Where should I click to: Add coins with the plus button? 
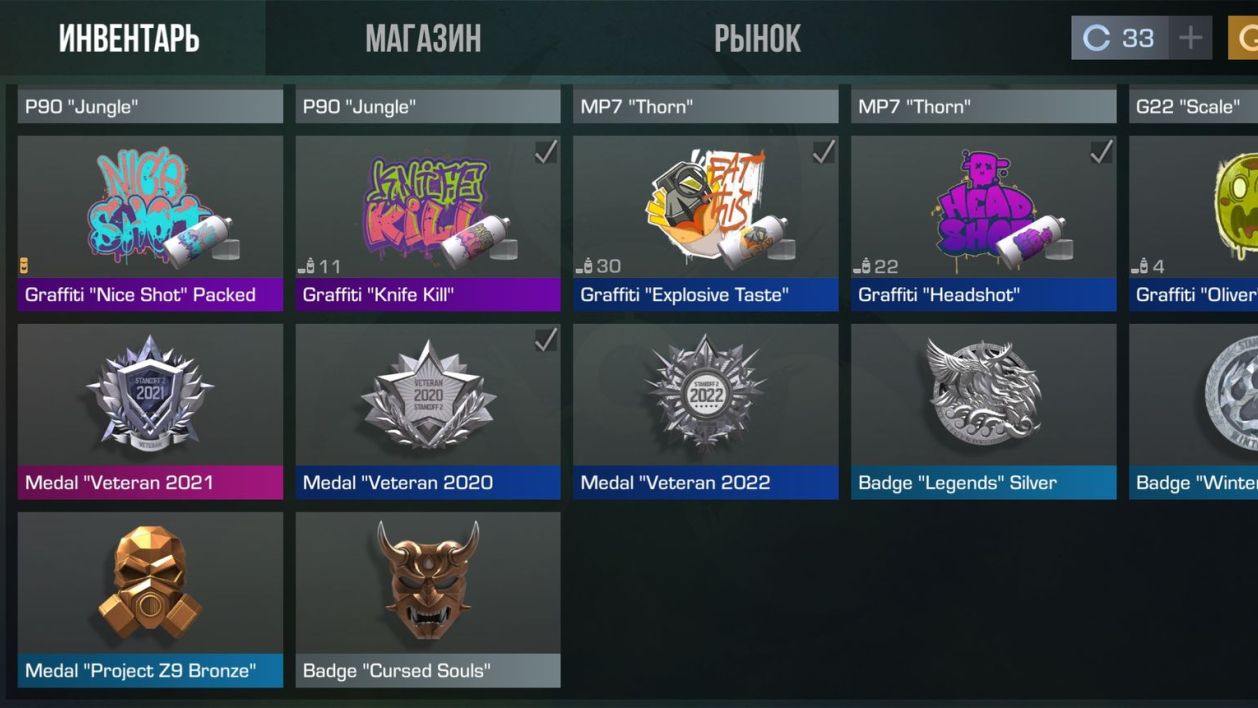[x=1190, y=38]
